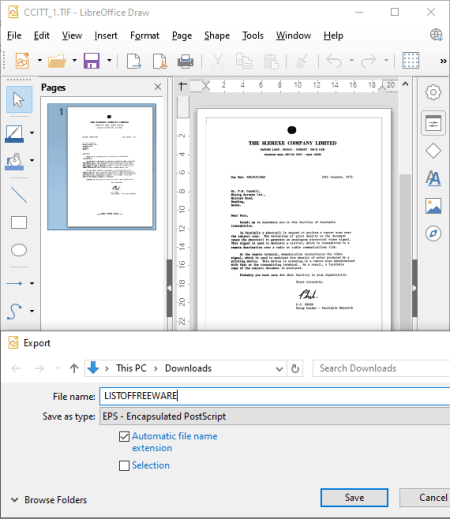Click the Open folder icon
This screenshot has width=450, height=519.
tap(57, 61)
